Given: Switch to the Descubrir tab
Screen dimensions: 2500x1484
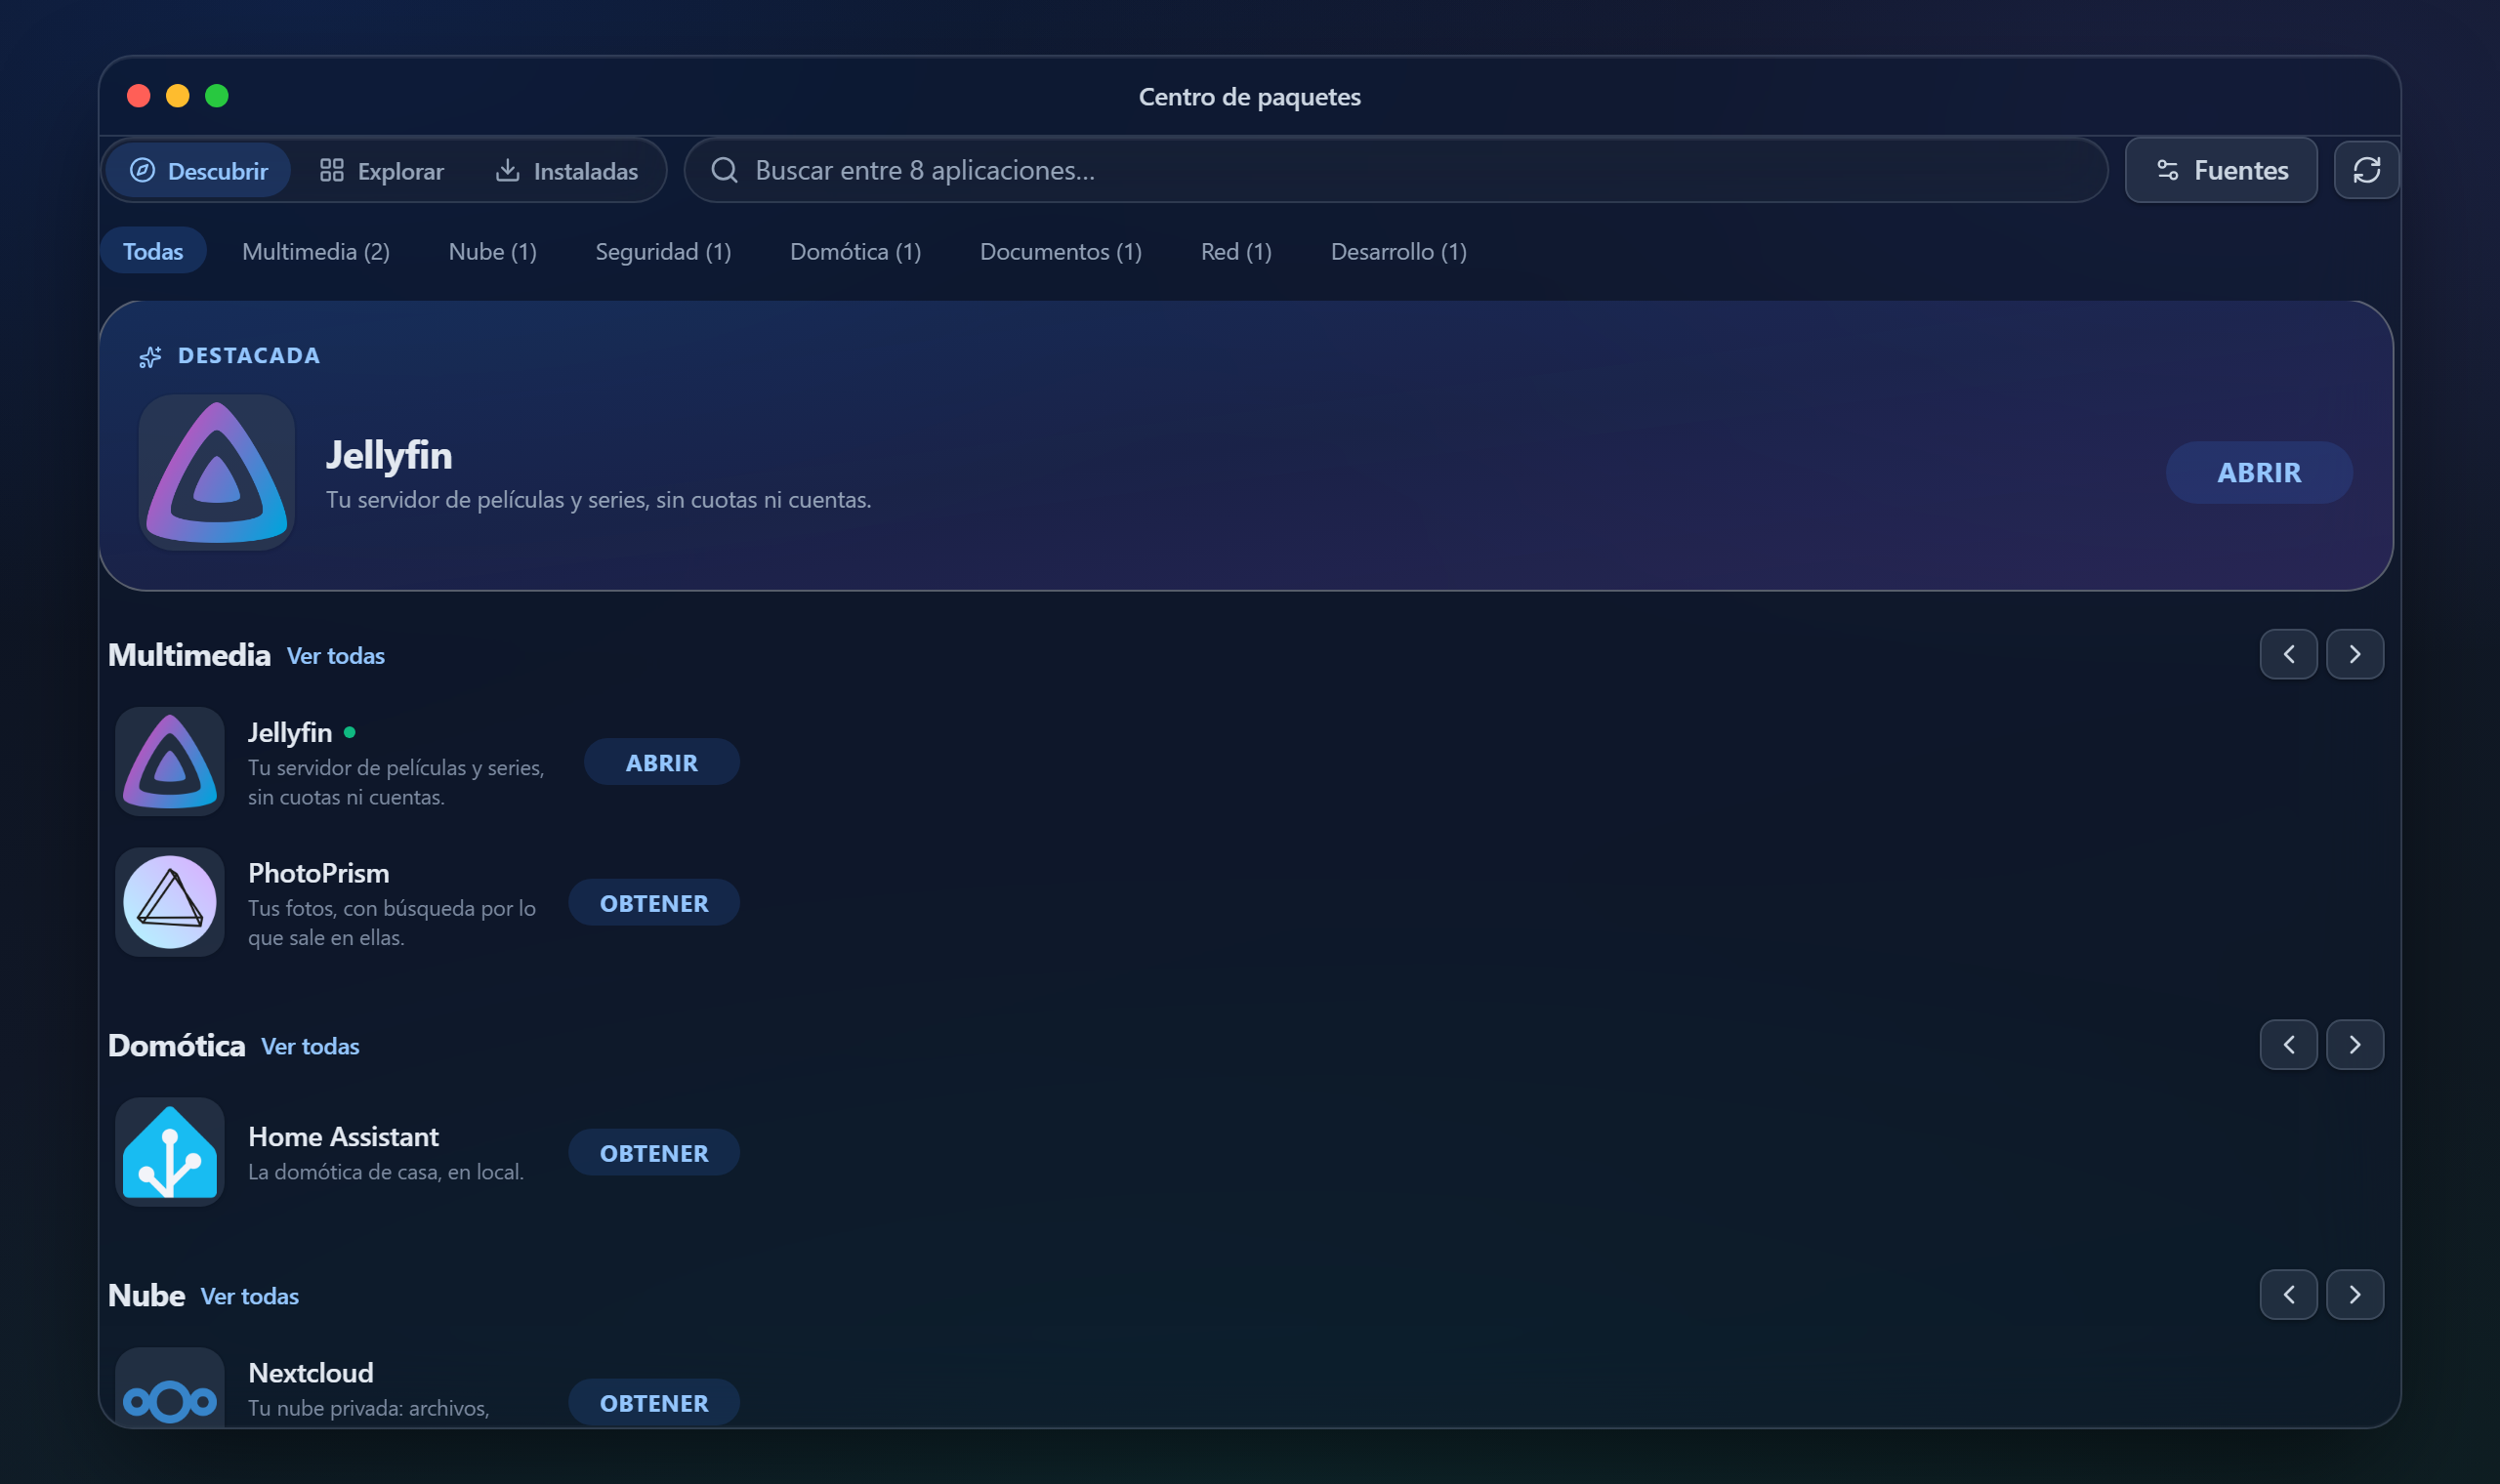Looking at the screenshot, I should pos(198,171).
